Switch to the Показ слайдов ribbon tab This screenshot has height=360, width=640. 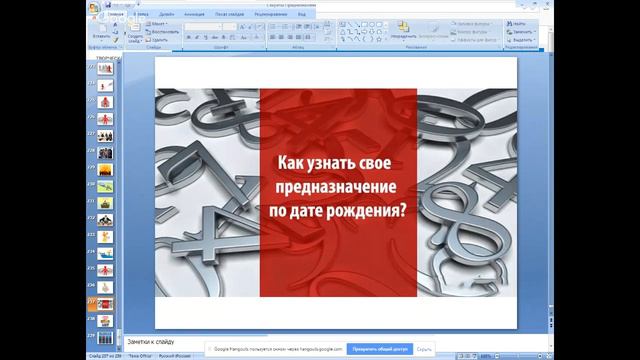tap(230, 14)
